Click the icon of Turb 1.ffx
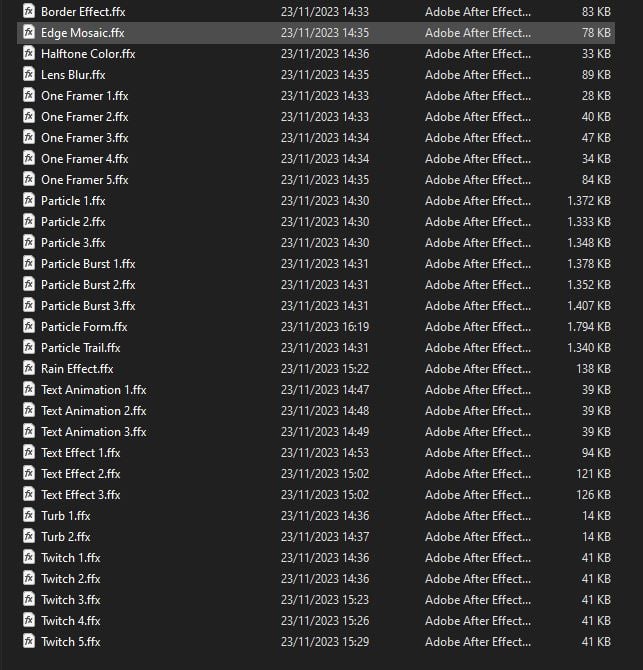 (29, 515)
